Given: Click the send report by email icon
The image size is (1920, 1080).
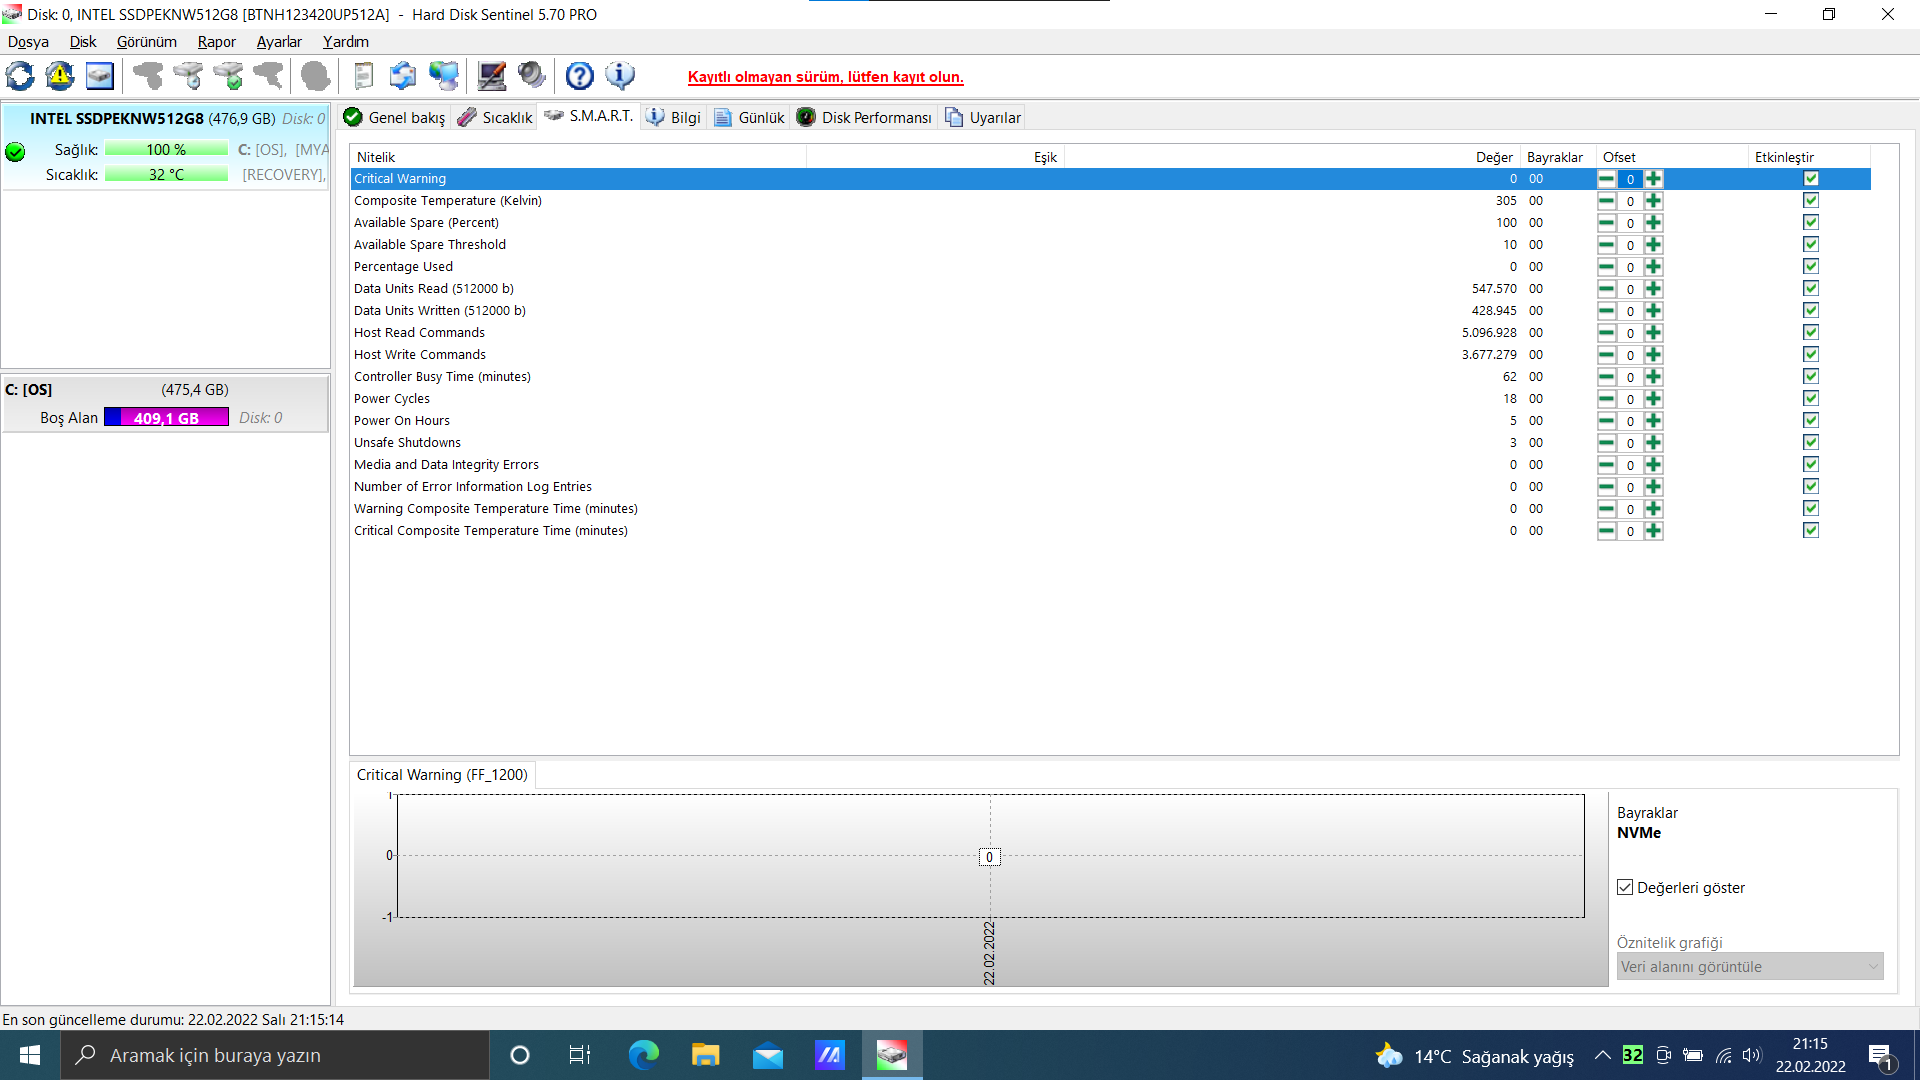Looking at the screenshot, I should point(403,76).
